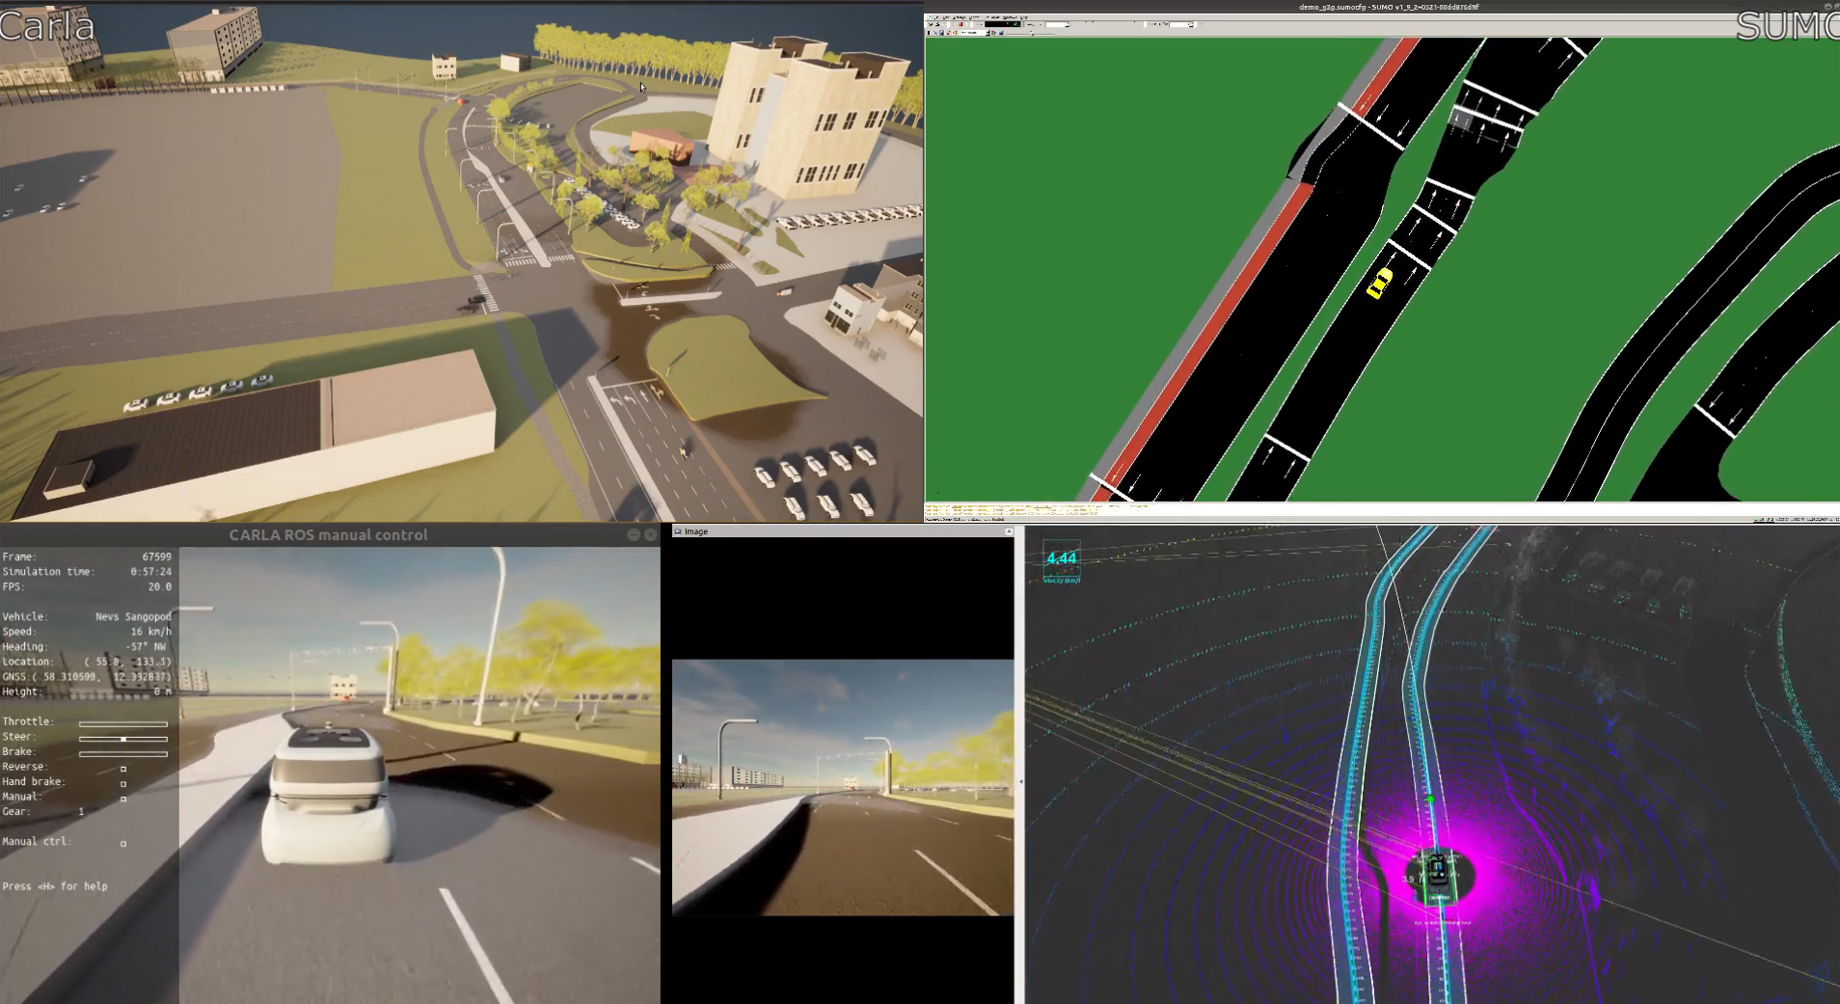Click the vehicle name 'Nevs Sangopod'
The height and width of the screenshot is (1004, 1840).
(133, 617)
